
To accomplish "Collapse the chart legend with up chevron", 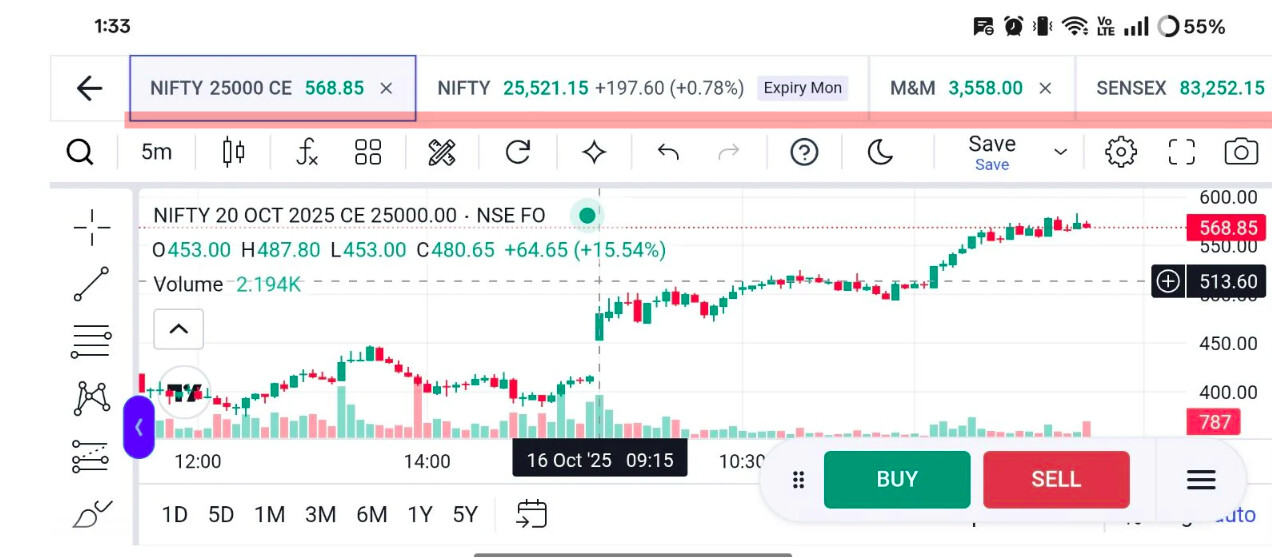I will 178,329.
